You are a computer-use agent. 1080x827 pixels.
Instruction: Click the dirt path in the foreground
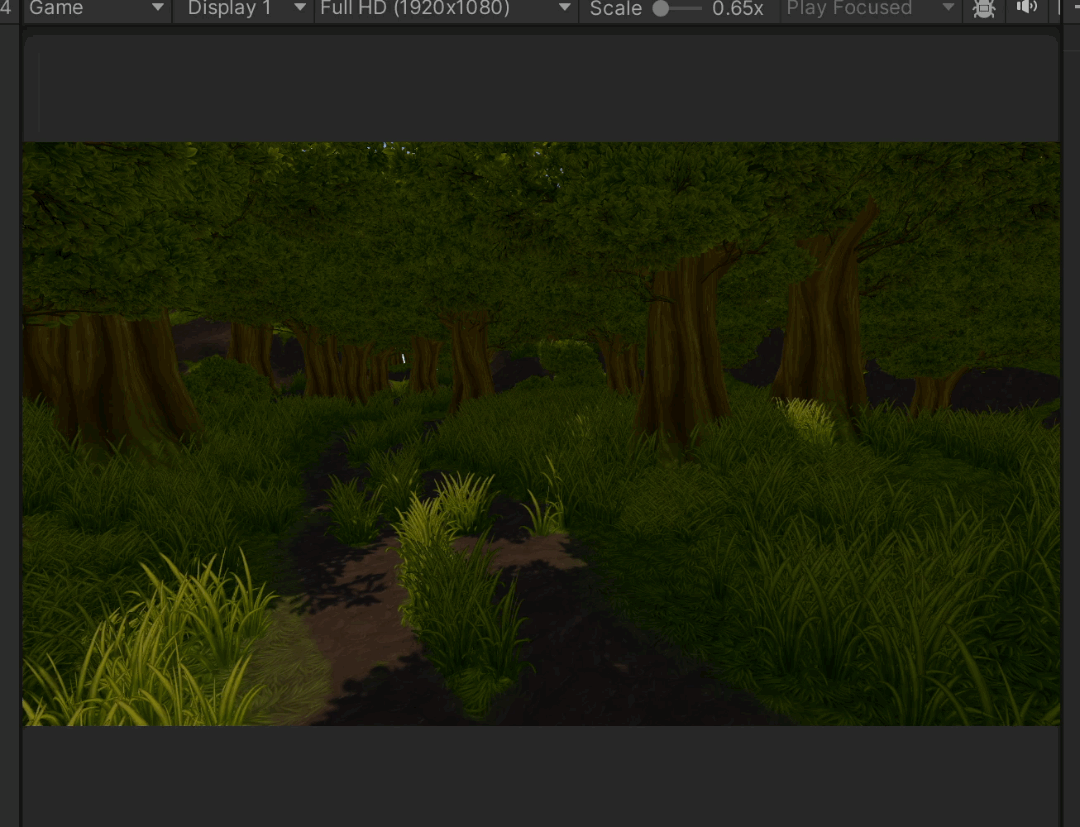(360, 640)
